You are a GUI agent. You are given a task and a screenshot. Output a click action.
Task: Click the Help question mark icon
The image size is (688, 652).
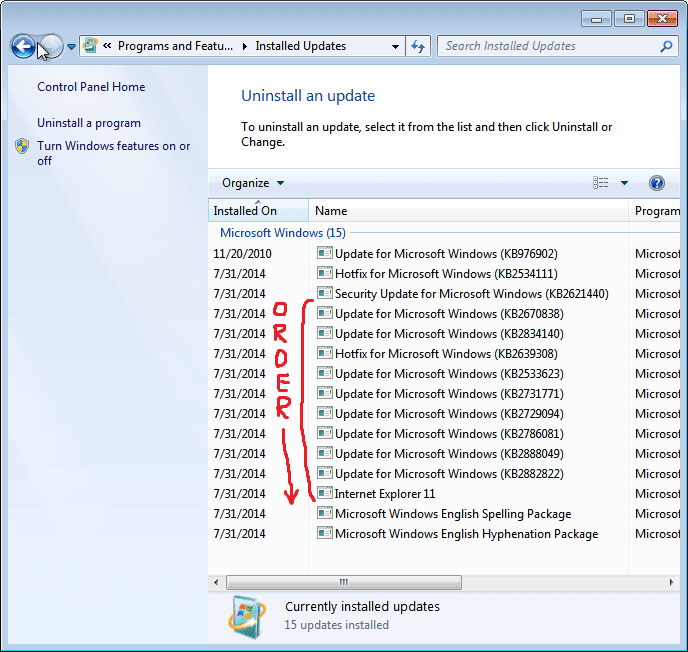(656, 183)
